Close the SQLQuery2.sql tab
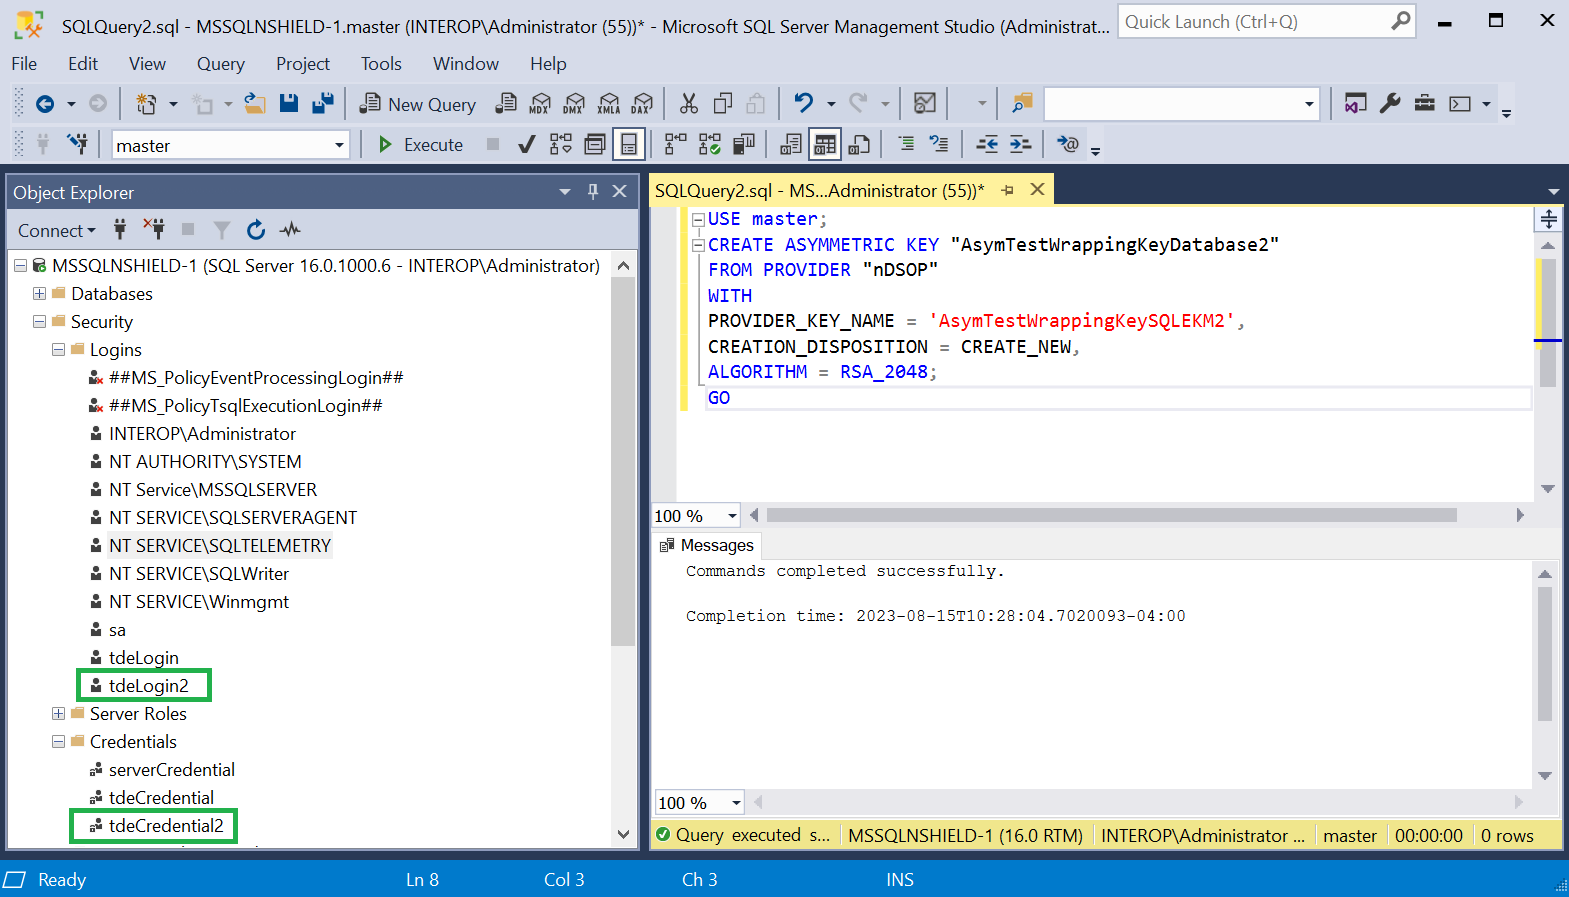The image size is (1569, 897). pos(1037,190)
